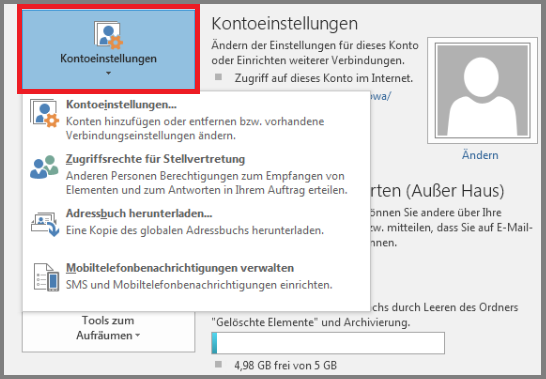Click 'Eine Kopie des globalen Adressbuchs herunterladen.' text
The width and height of the screenshot is (546, 379).
(195, 230)
